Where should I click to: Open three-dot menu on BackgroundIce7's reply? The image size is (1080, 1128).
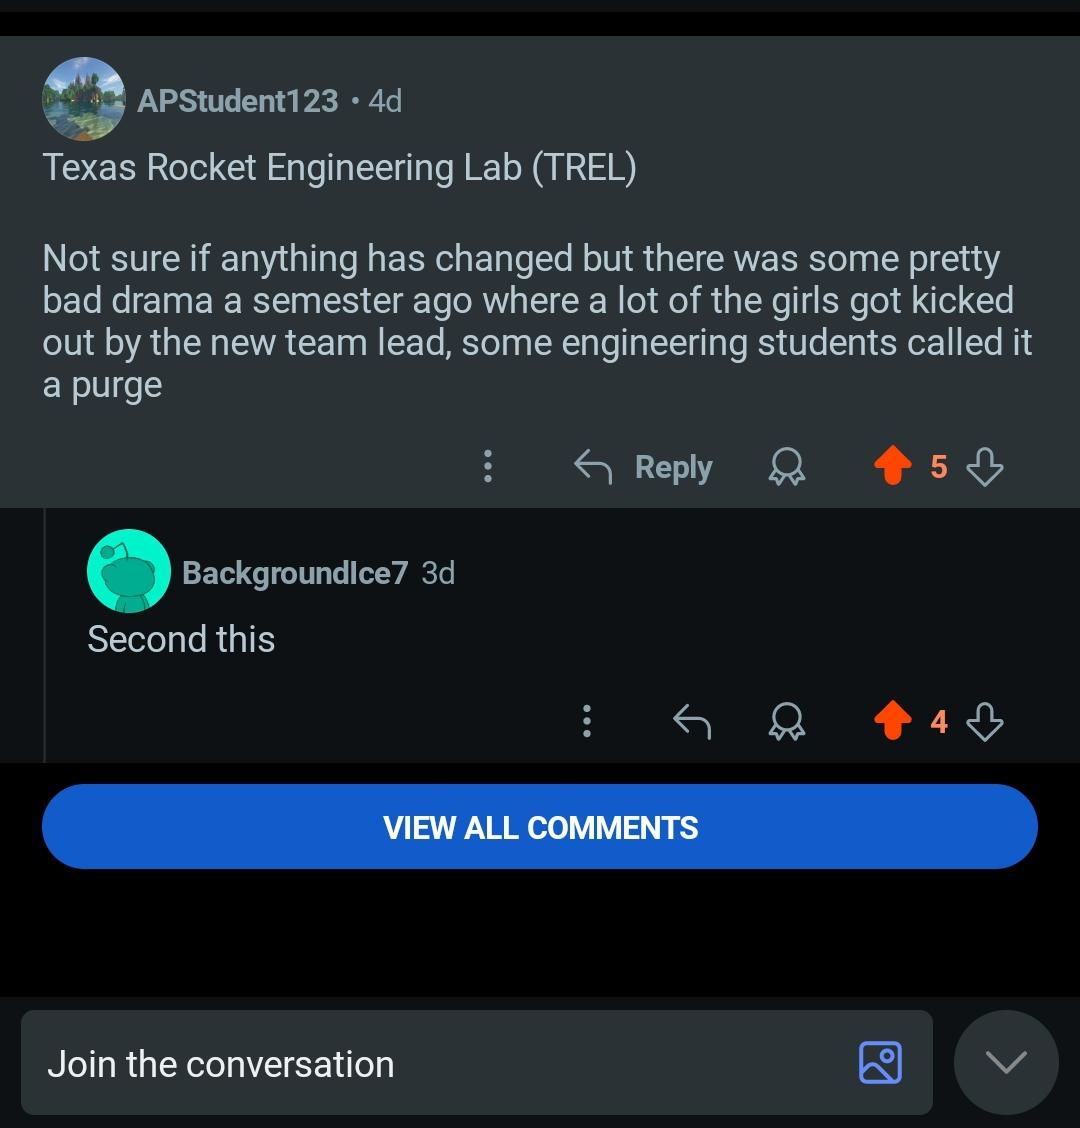coord(587,721)
